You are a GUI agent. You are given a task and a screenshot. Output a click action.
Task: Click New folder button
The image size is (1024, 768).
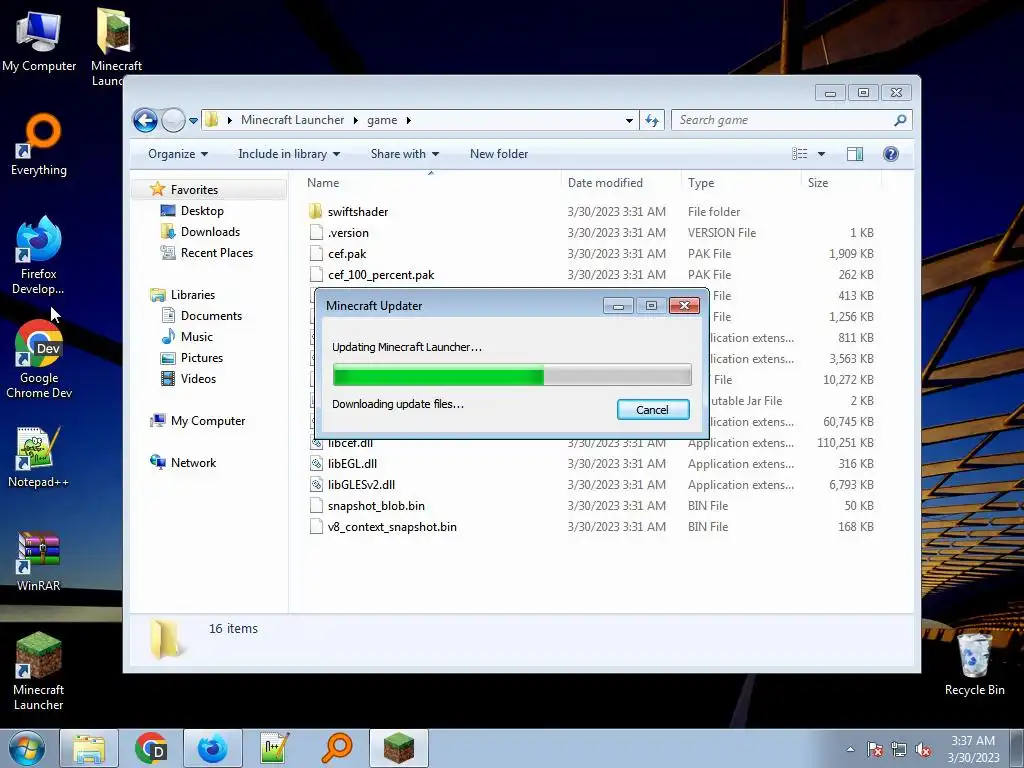499,154
